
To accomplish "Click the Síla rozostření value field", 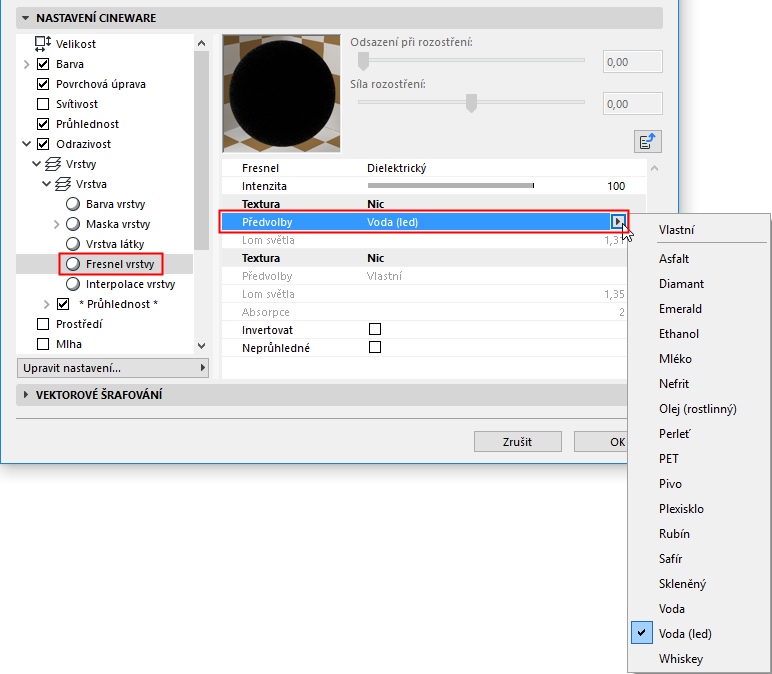I will (x=632, y=104).
